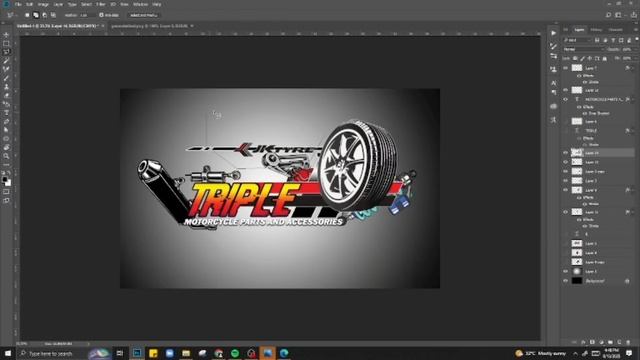640x360 pixels.
Task: Add layer style fx at panel bottom
Action: (583, 342)
